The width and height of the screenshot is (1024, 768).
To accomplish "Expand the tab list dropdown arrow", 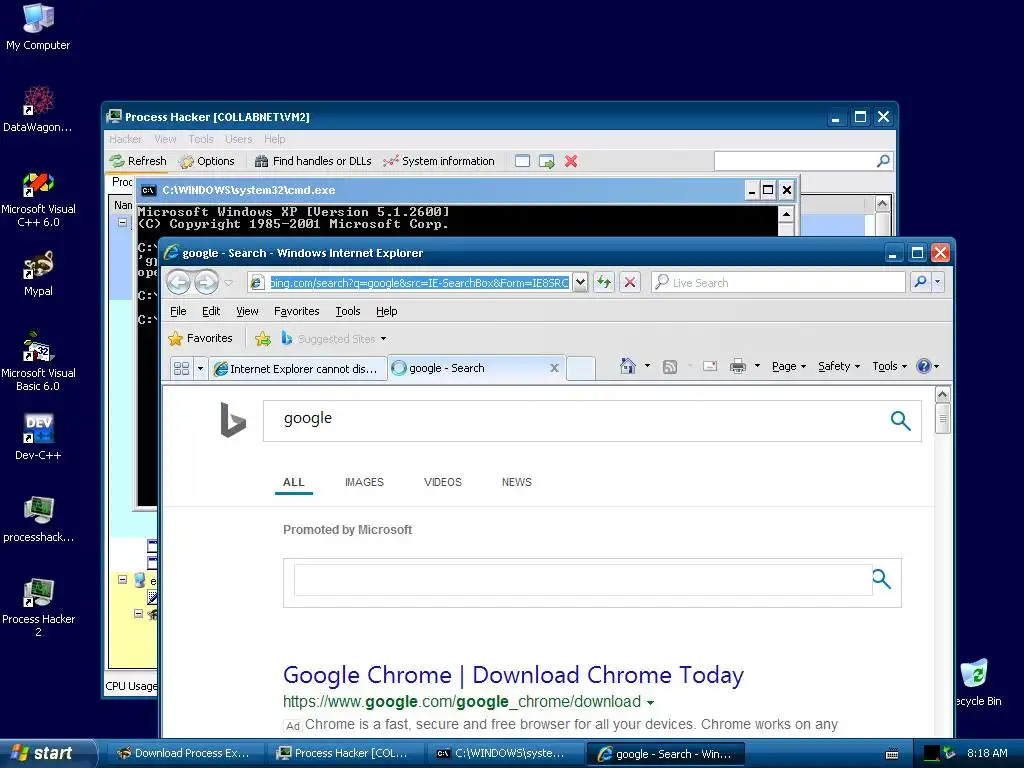I will click(200, 368).
